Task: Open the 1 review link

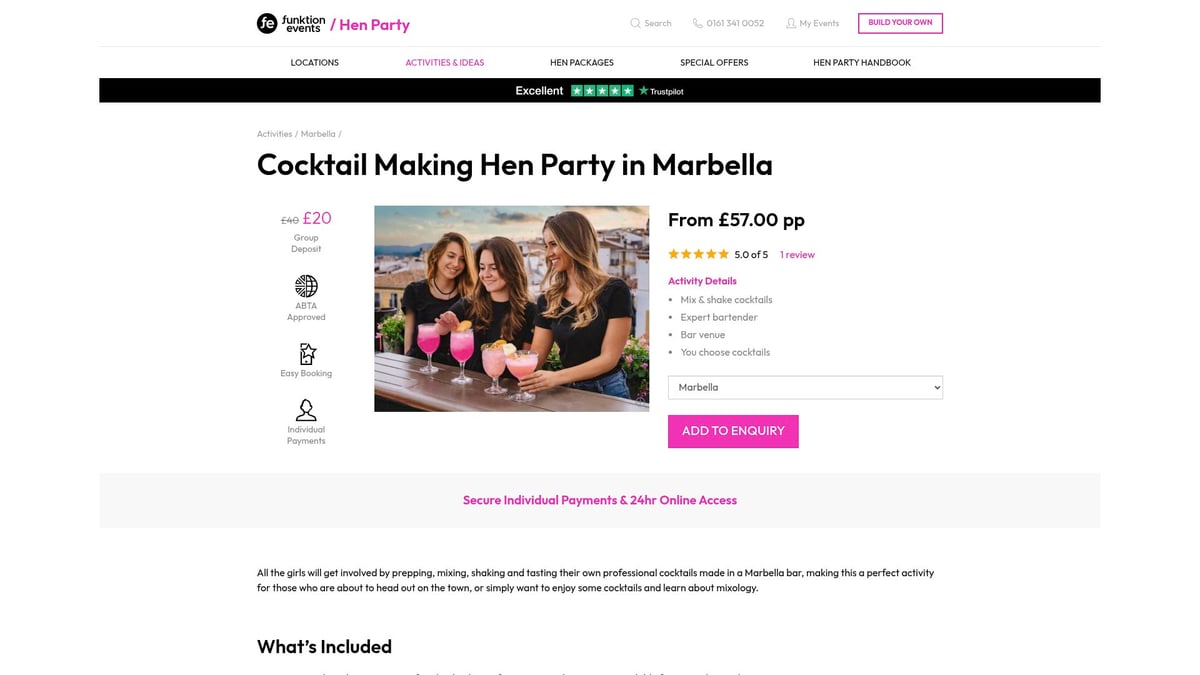Action: tap(797, 254)
